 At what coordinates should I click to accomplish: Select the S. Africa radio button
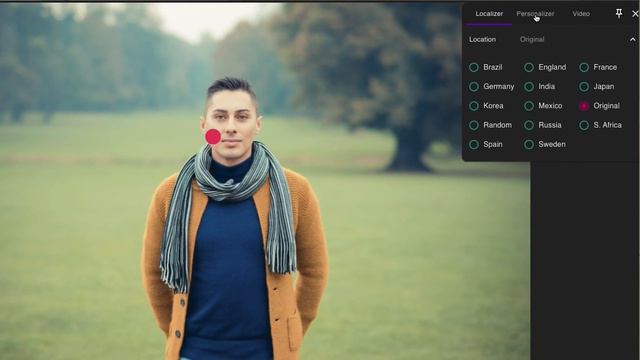pos(584,125)
